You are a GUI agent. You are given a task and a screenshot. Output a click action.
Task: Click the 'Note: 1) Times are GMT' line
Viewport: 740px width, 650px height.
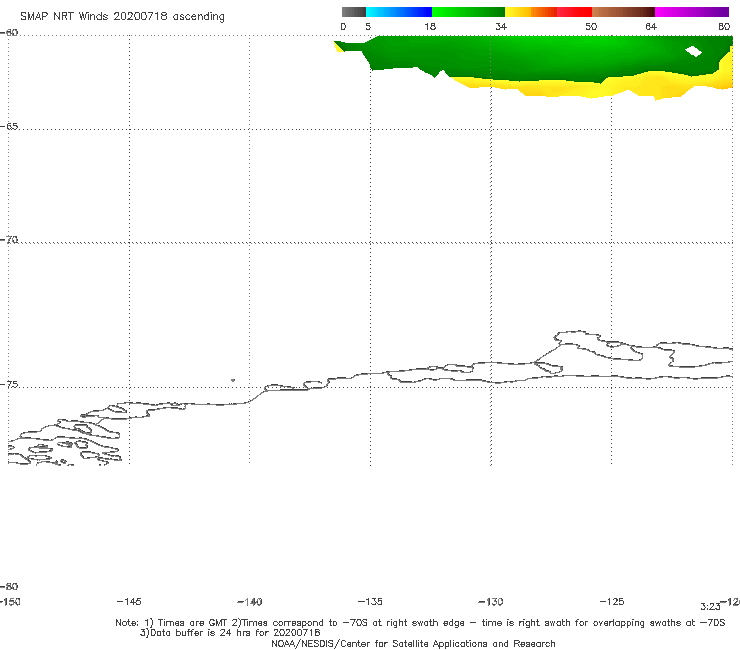(x=420, y=623)
